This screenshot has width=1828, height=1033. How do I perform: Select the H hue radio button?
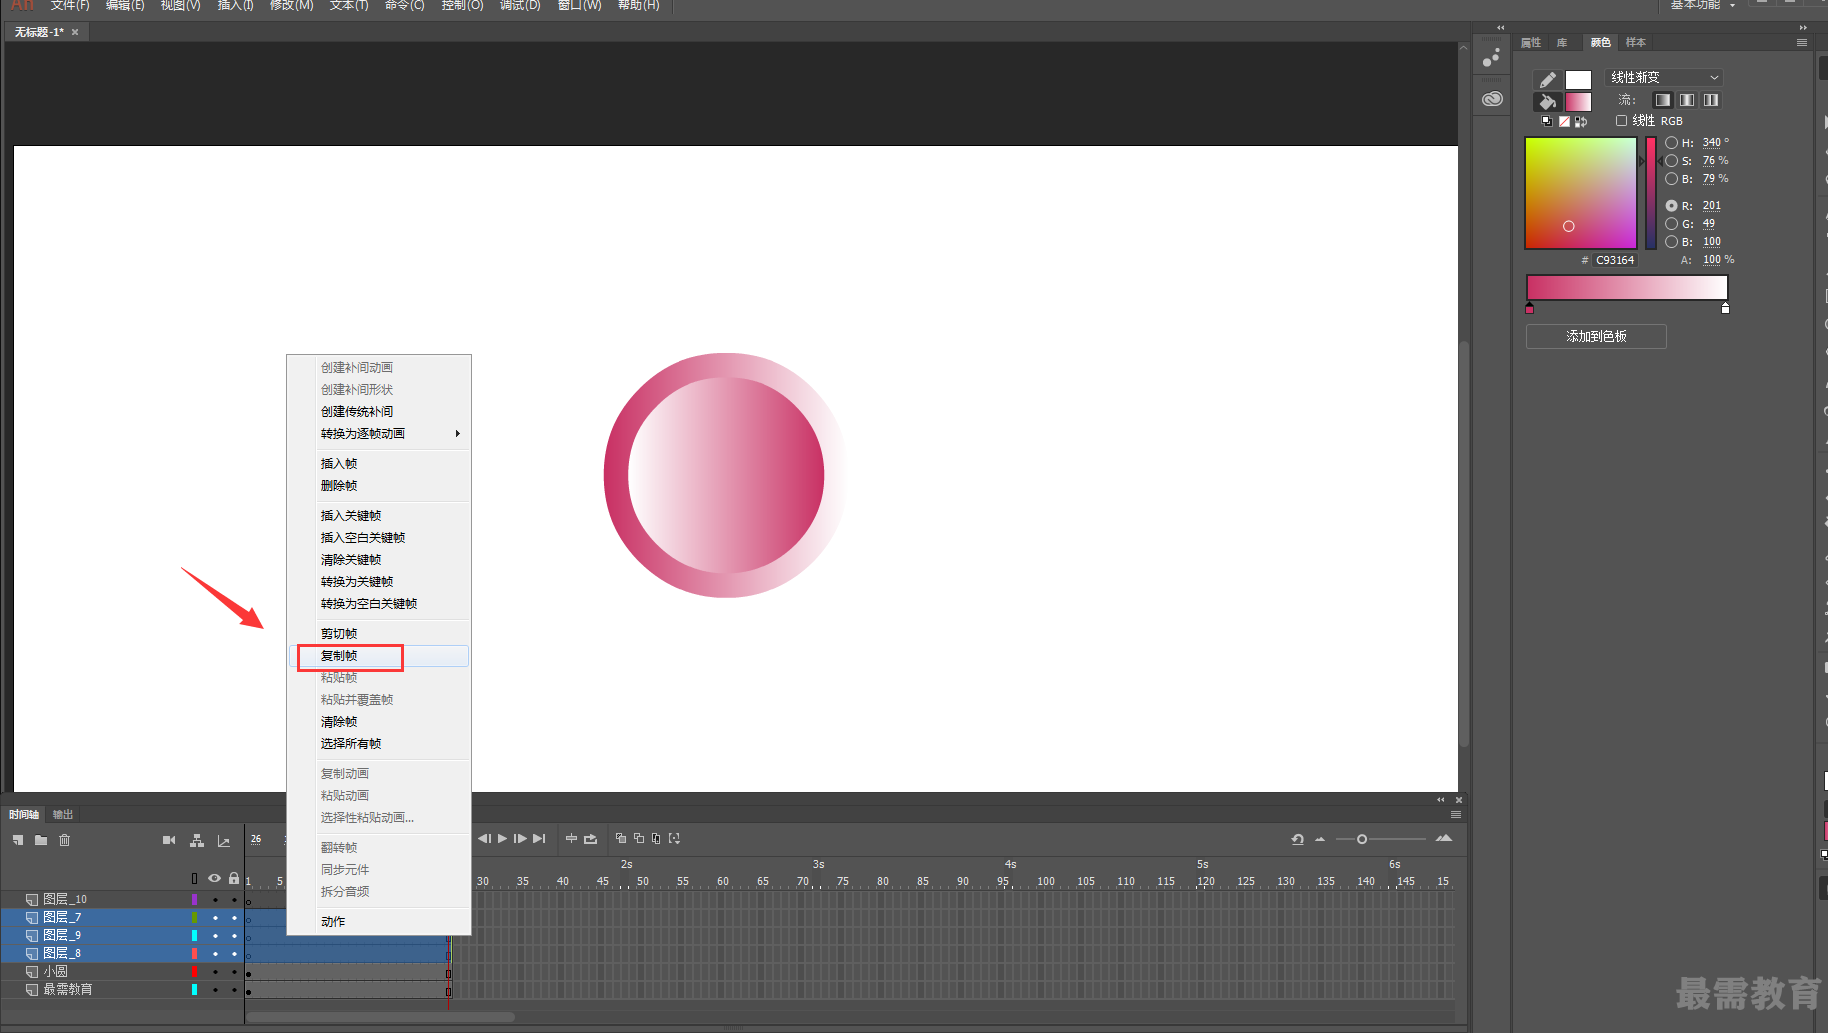(x=1671, y=143)
